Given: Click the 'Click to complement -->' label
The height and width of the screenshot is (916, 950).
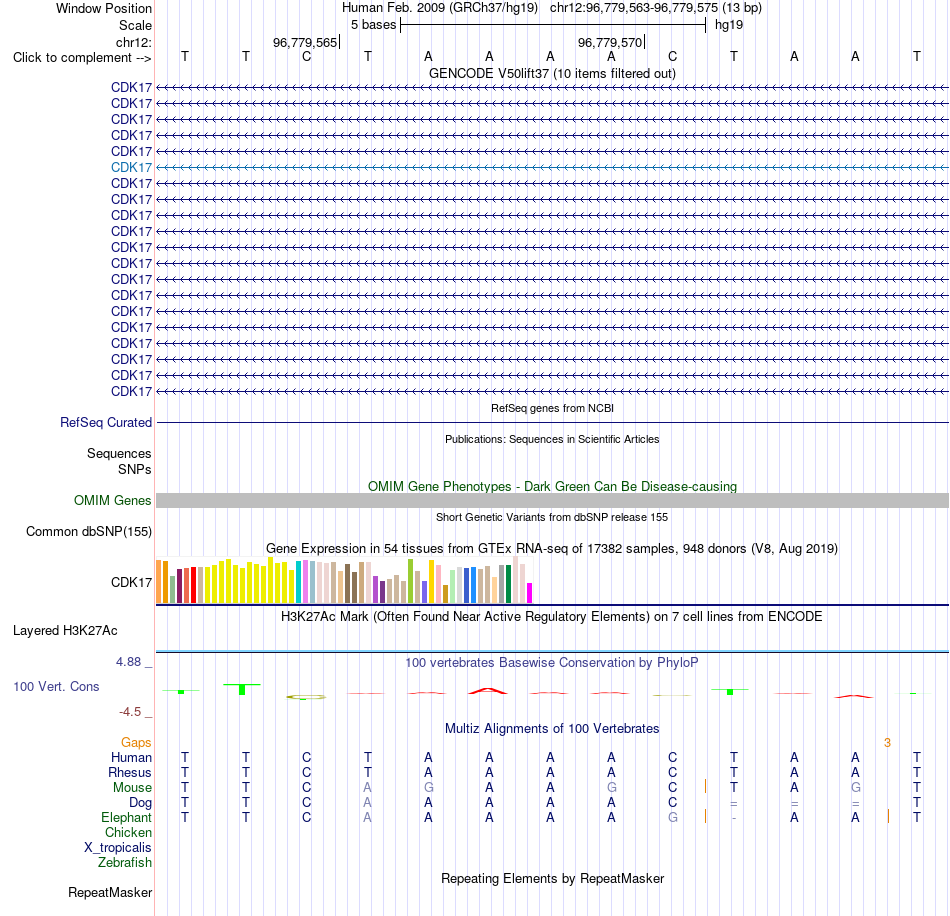Looking at the screenshot, I should tap(82, 58).
